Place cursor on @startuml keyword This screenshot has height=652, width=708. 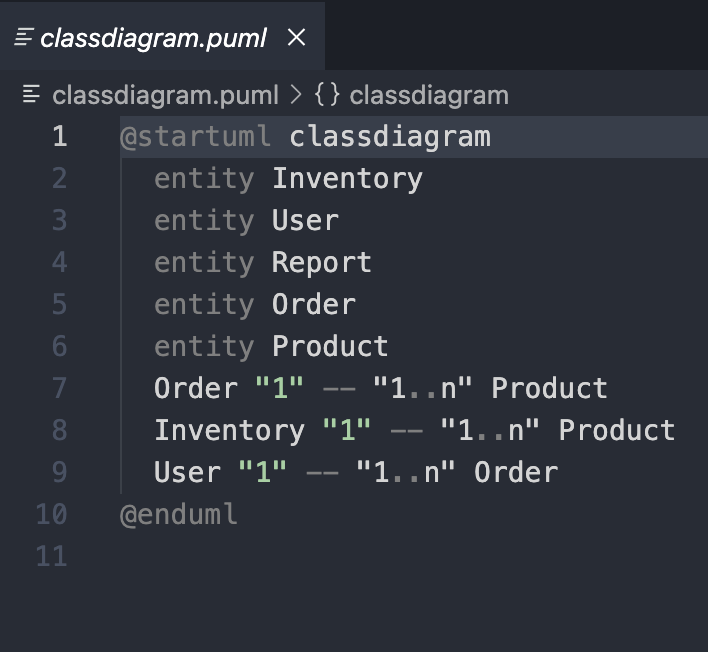click(x=195, y=137)
